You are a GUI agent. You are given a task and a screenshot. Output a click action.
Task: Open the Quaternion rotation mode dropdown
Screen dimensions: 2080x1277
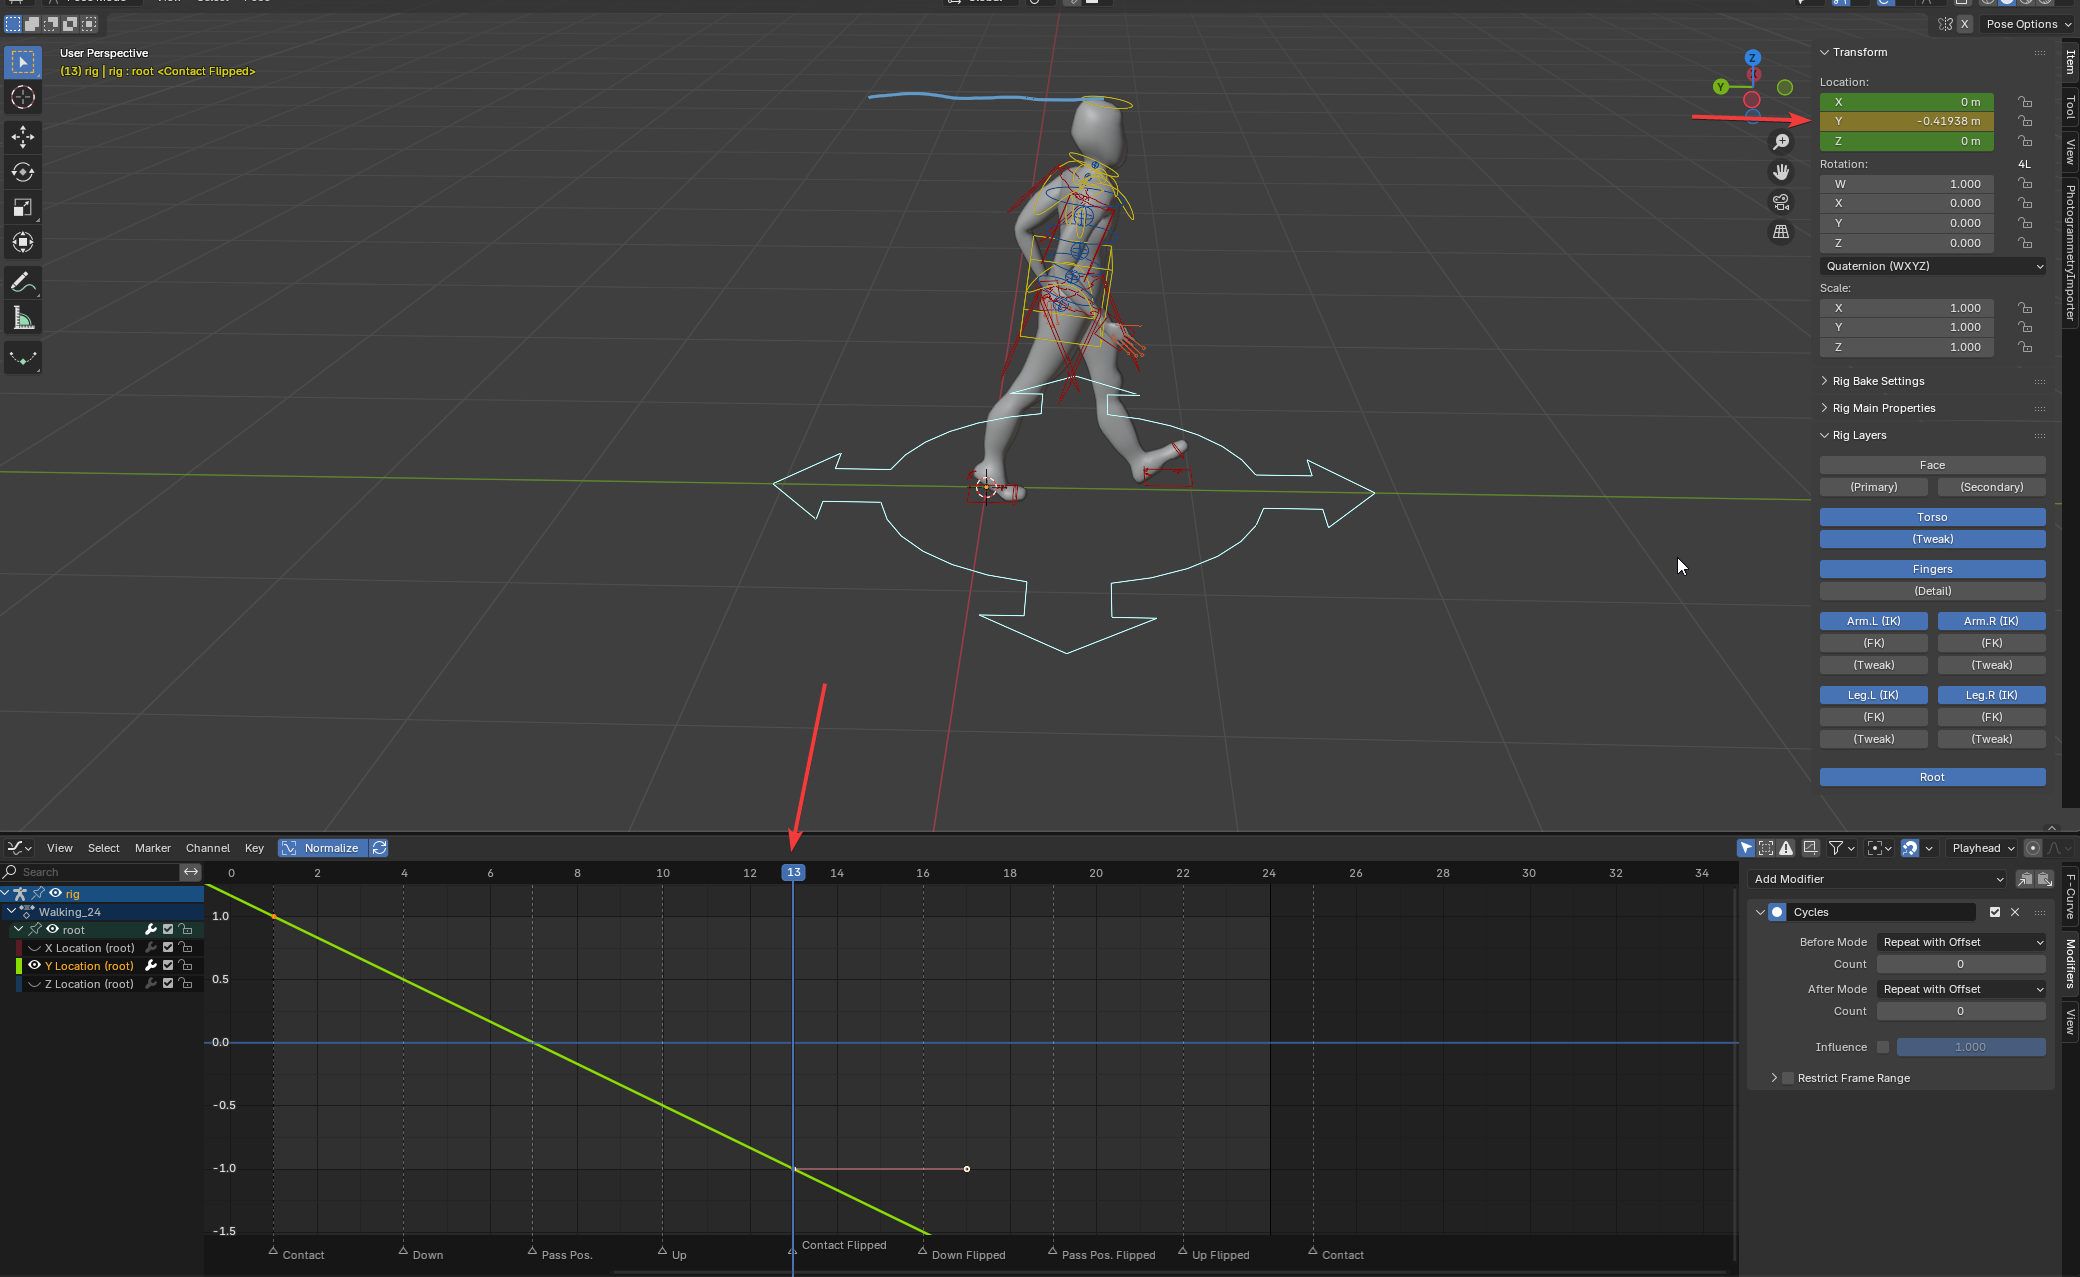tap(1932, 266)
